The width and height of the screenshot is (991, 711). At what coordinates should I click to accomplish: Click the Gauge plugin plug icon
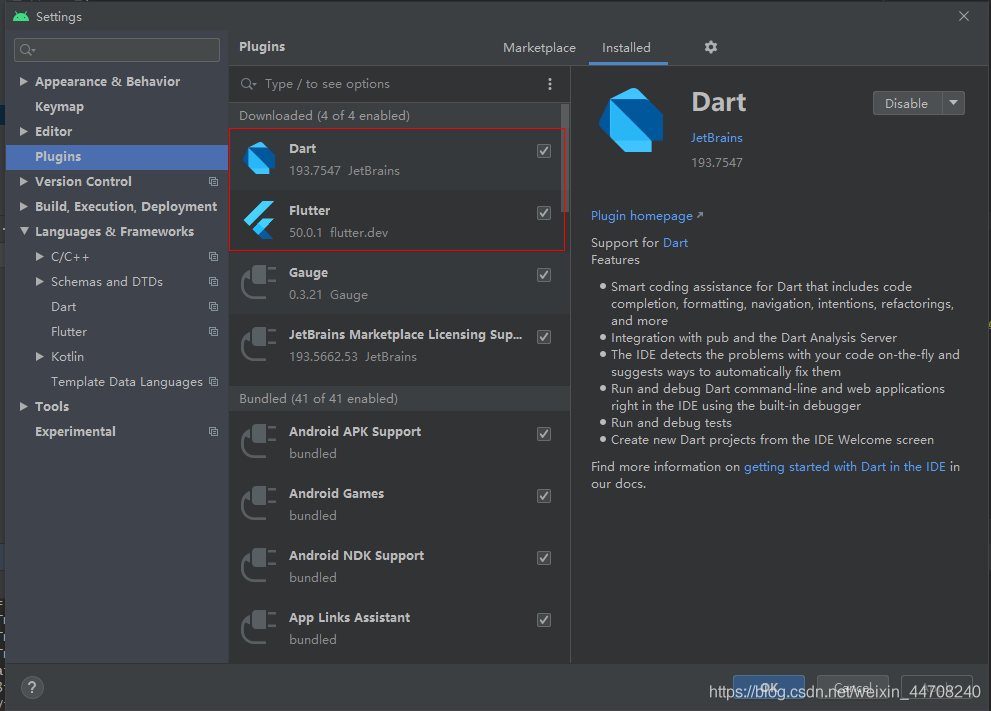coord(260,283)
